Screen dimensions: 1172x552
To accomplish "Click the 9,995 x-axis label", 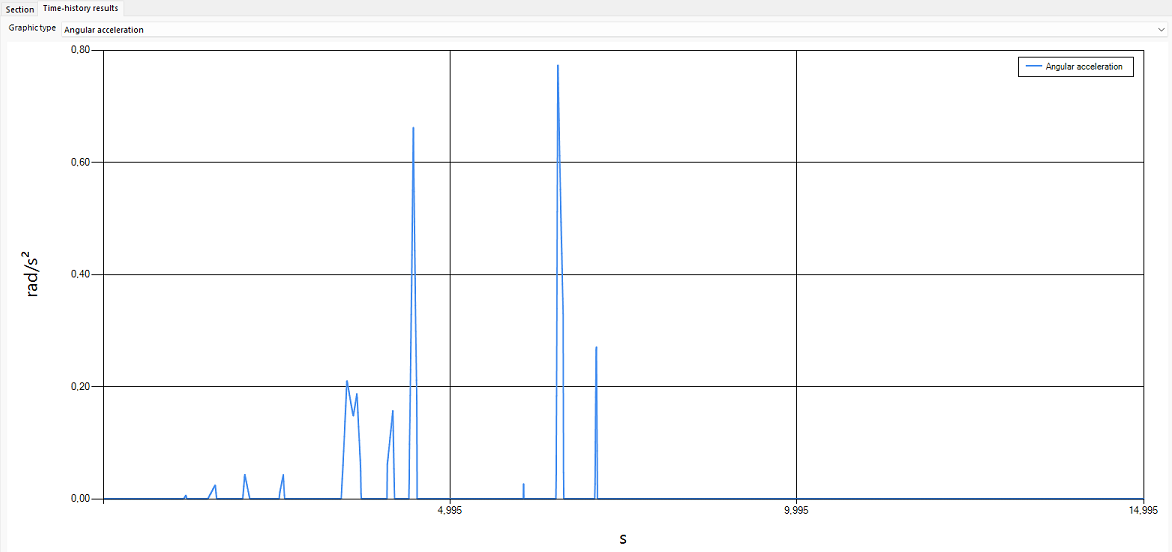I will [797, 510].
